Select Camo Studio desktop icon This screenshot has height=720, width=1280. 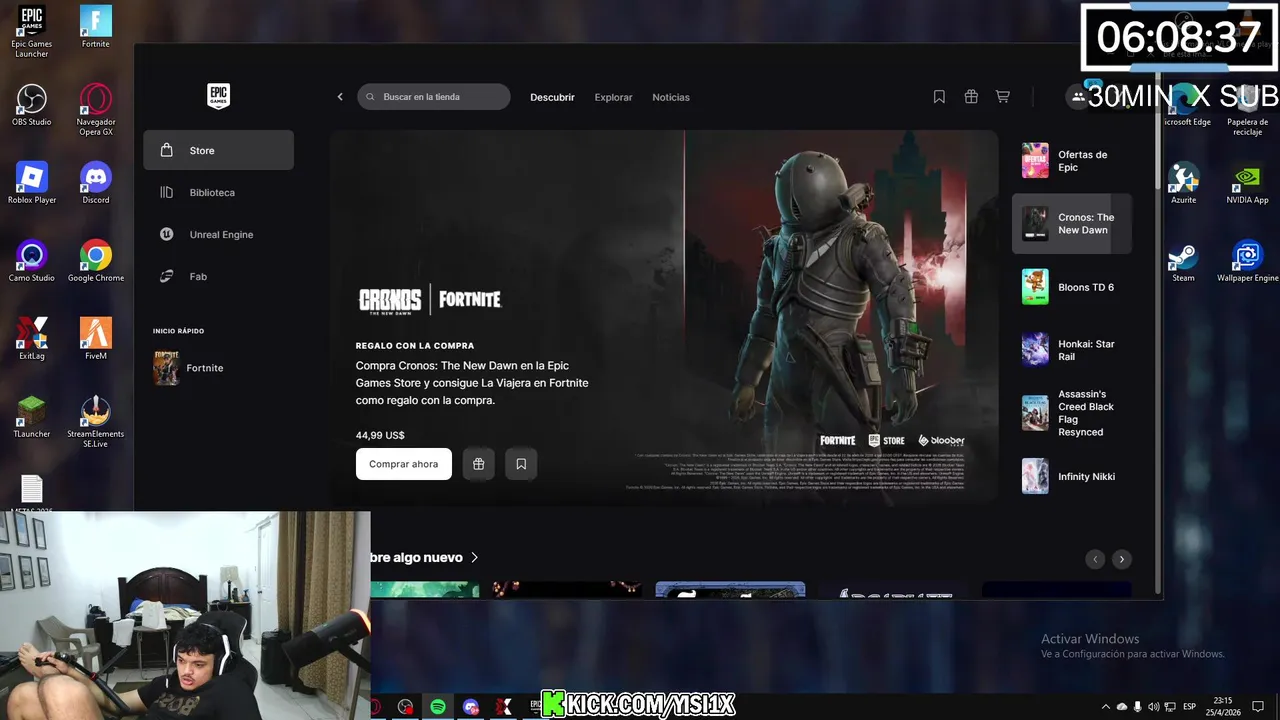32,261
